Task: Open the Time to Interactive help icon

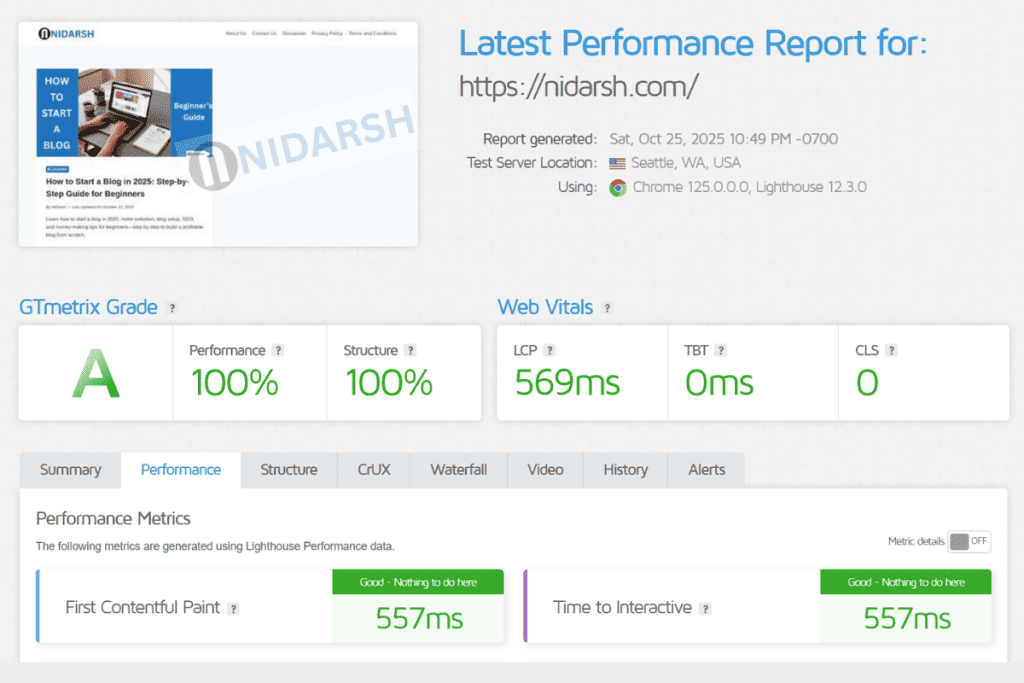Action: tap(708, 607)
